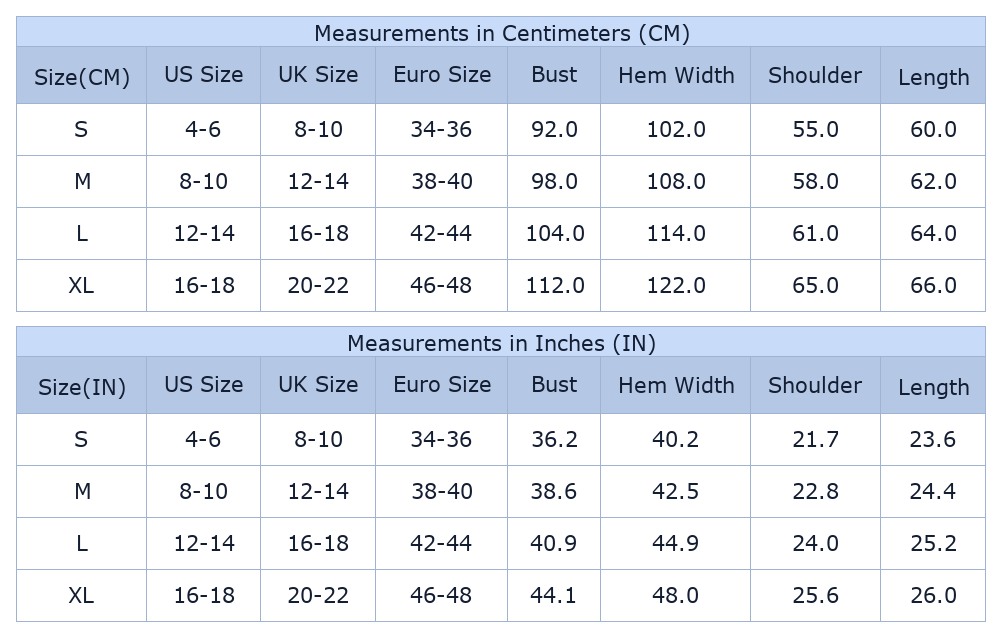Select the Shoulder header in centimeters table
This screenshot has width=1001, height=642.
coord(815,76)
